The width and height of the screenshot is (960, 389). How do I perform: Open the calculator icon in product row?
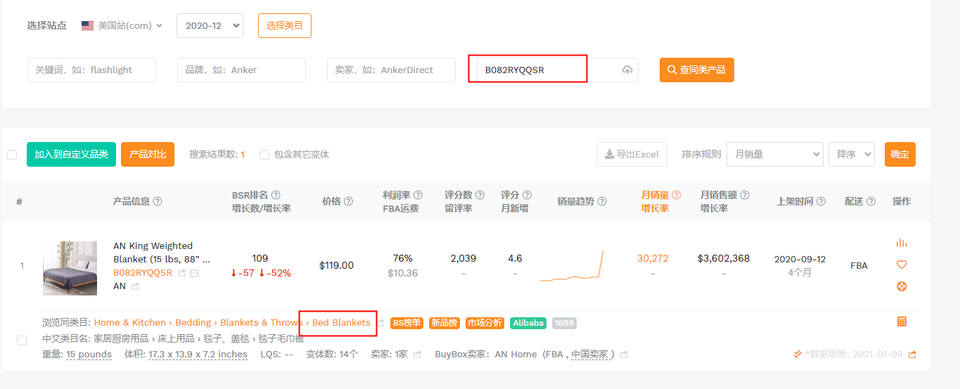[x=901, y=322]
